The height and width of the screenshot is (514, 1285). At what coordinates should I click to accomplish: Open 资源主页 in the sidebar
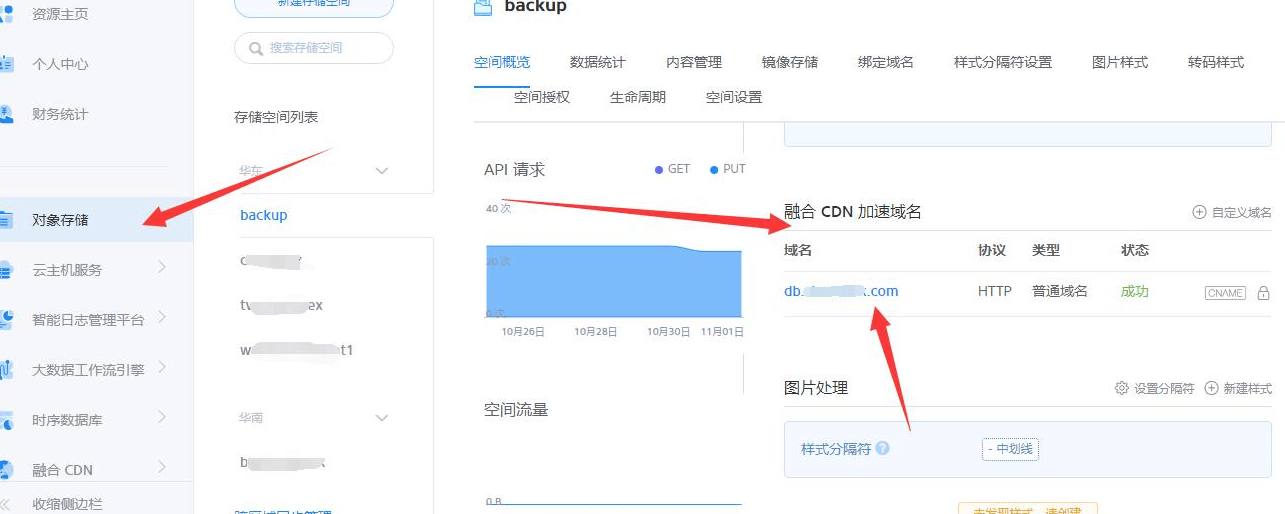[x=60, y=14]
